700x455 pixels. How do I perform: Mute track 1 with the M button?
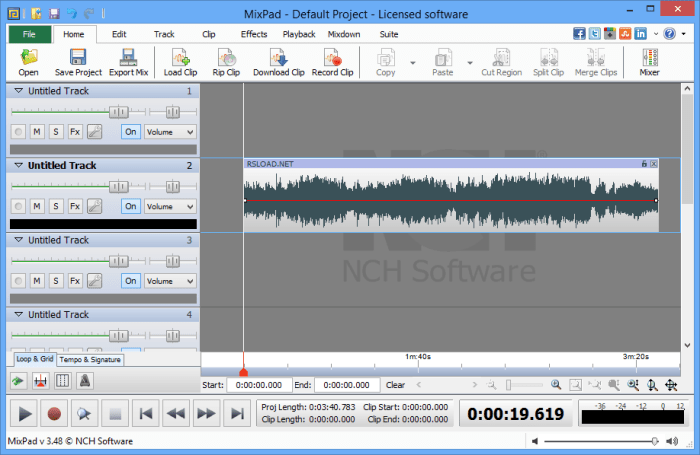point(37,132)
